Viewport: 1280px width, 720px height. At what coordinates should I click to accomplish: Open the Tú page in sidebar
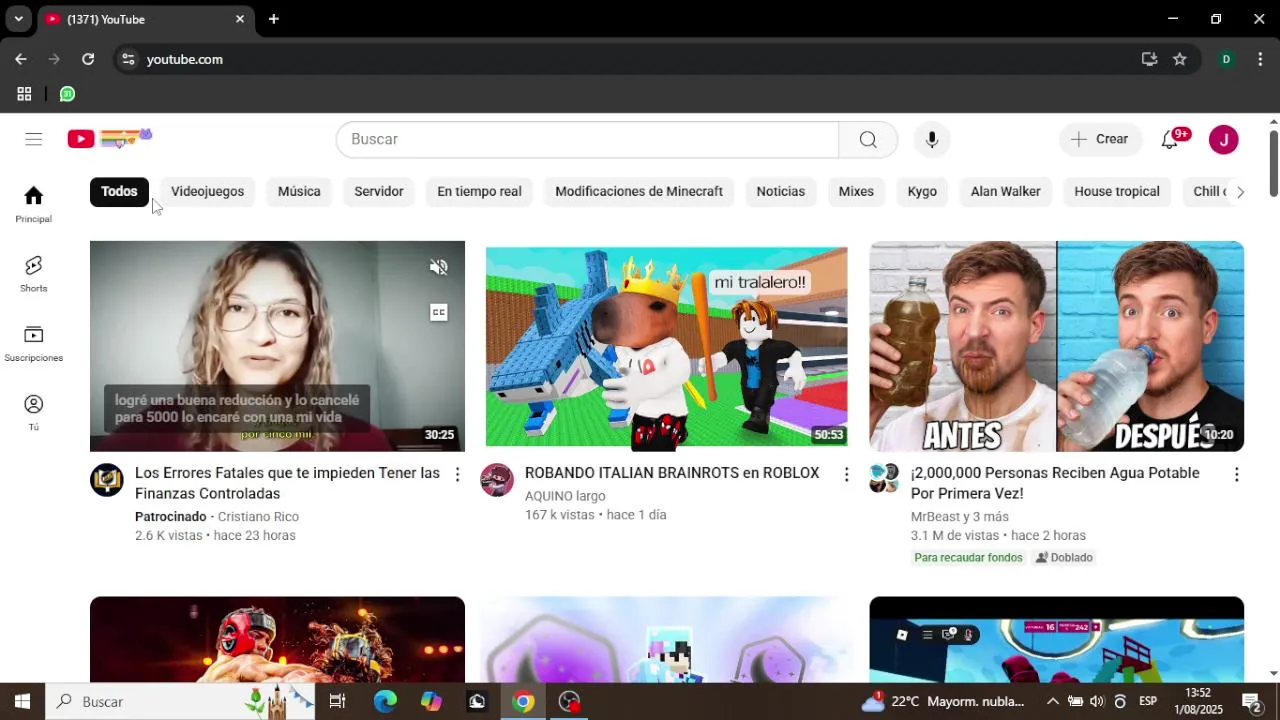pyautogui.click(x=34, y=412)
